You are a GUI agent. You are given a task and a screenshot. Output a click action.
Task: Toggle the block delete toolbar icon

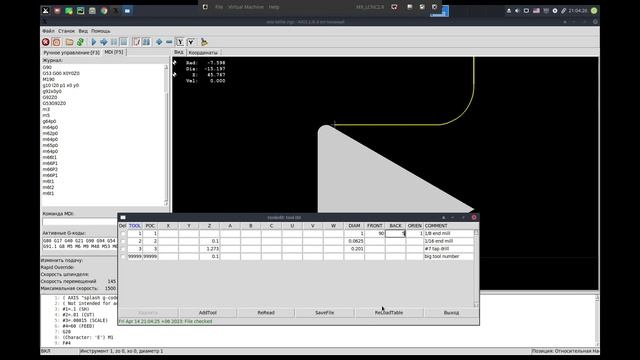tap(136, 42)
